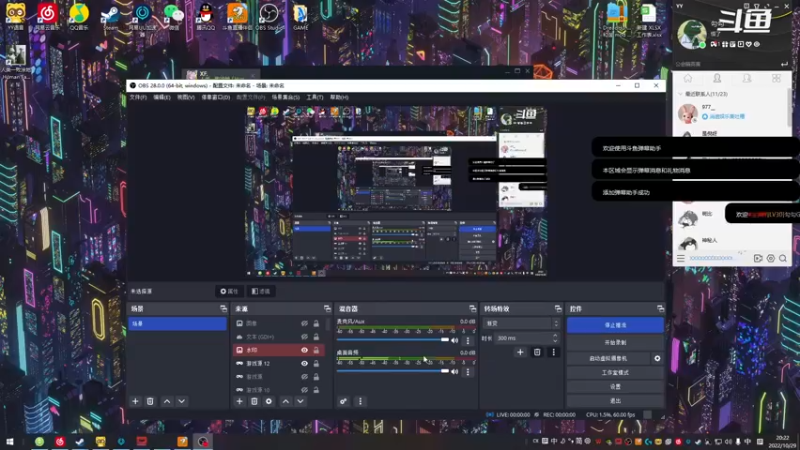
Task: Pop out the Sources panel with its header dock icon
Action: pyautogui.click(x=328, y=309)
